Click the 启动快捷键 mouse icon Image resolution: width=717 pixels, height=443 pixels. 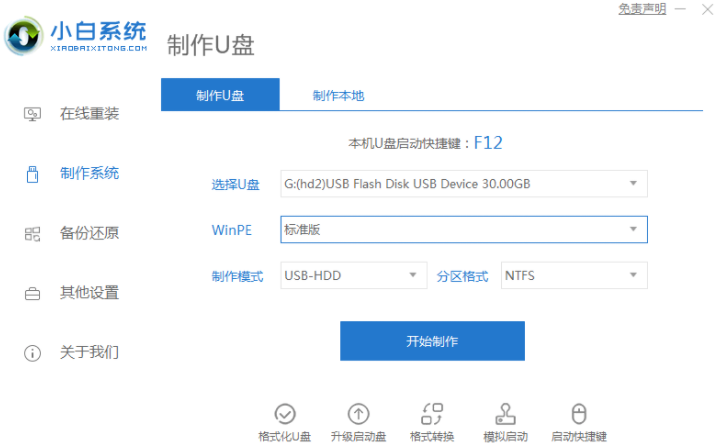pos(579,414)
